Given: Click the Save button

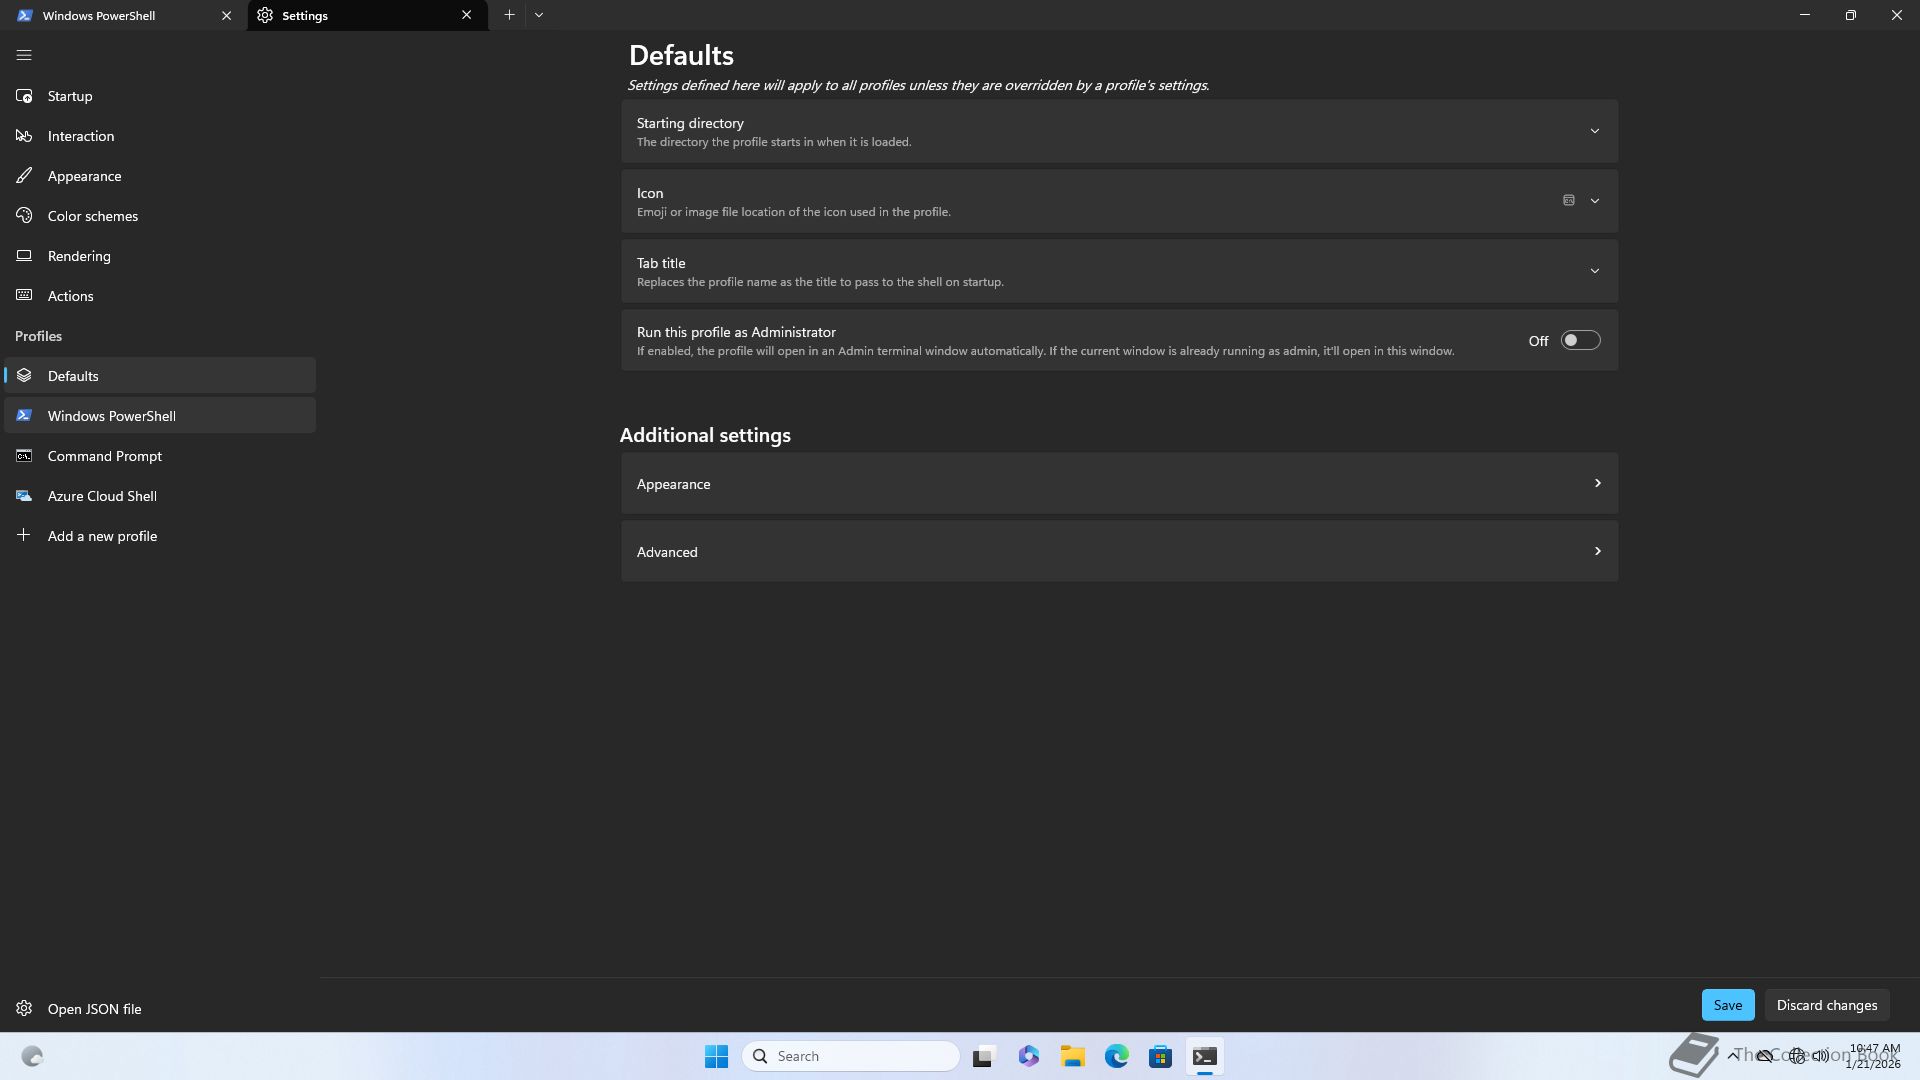Looking at the screenshot, I should (x=1727, y=1005).
